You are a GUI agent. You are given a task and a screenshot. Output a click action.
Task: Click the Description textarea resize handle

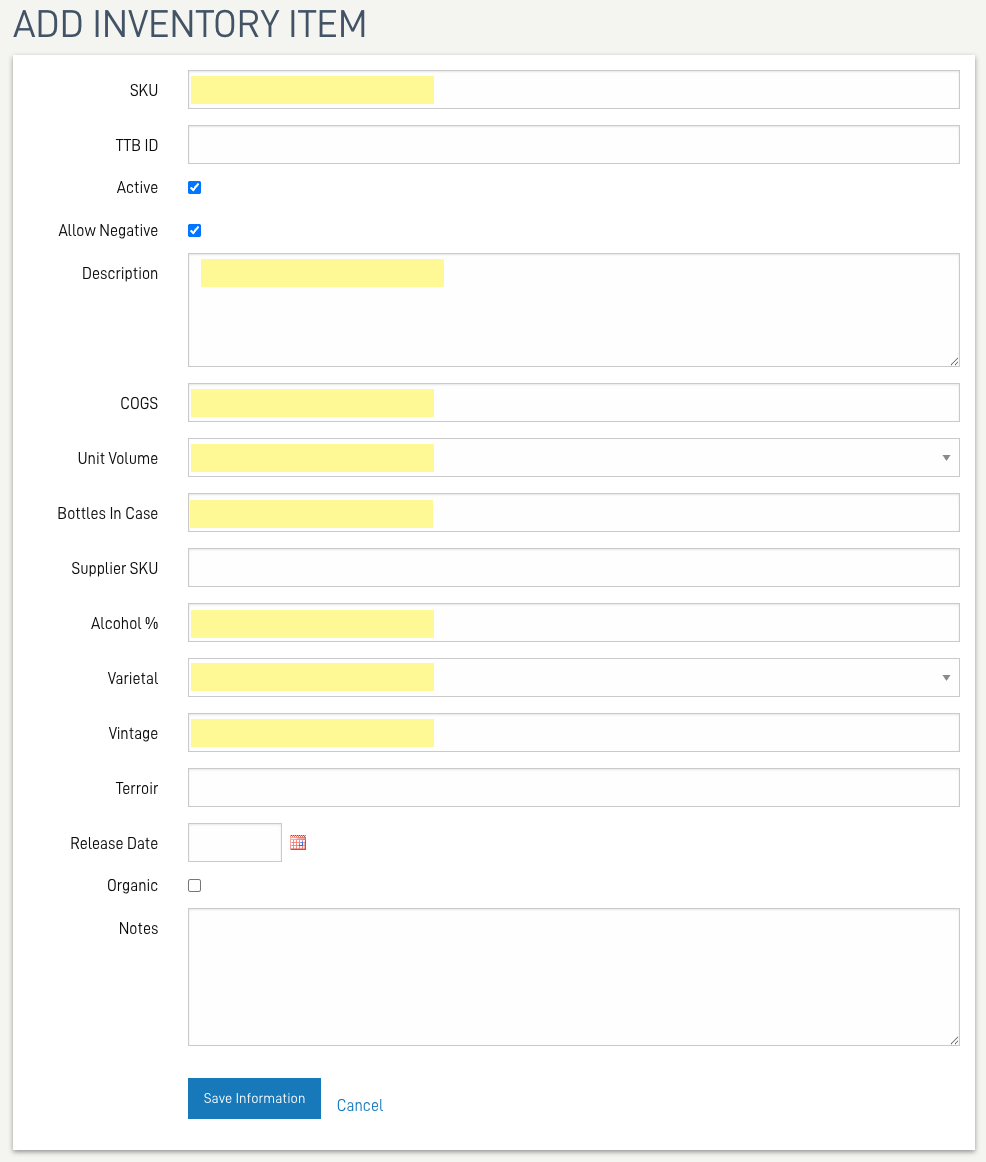pyautogui.click(x=954, y=361)
